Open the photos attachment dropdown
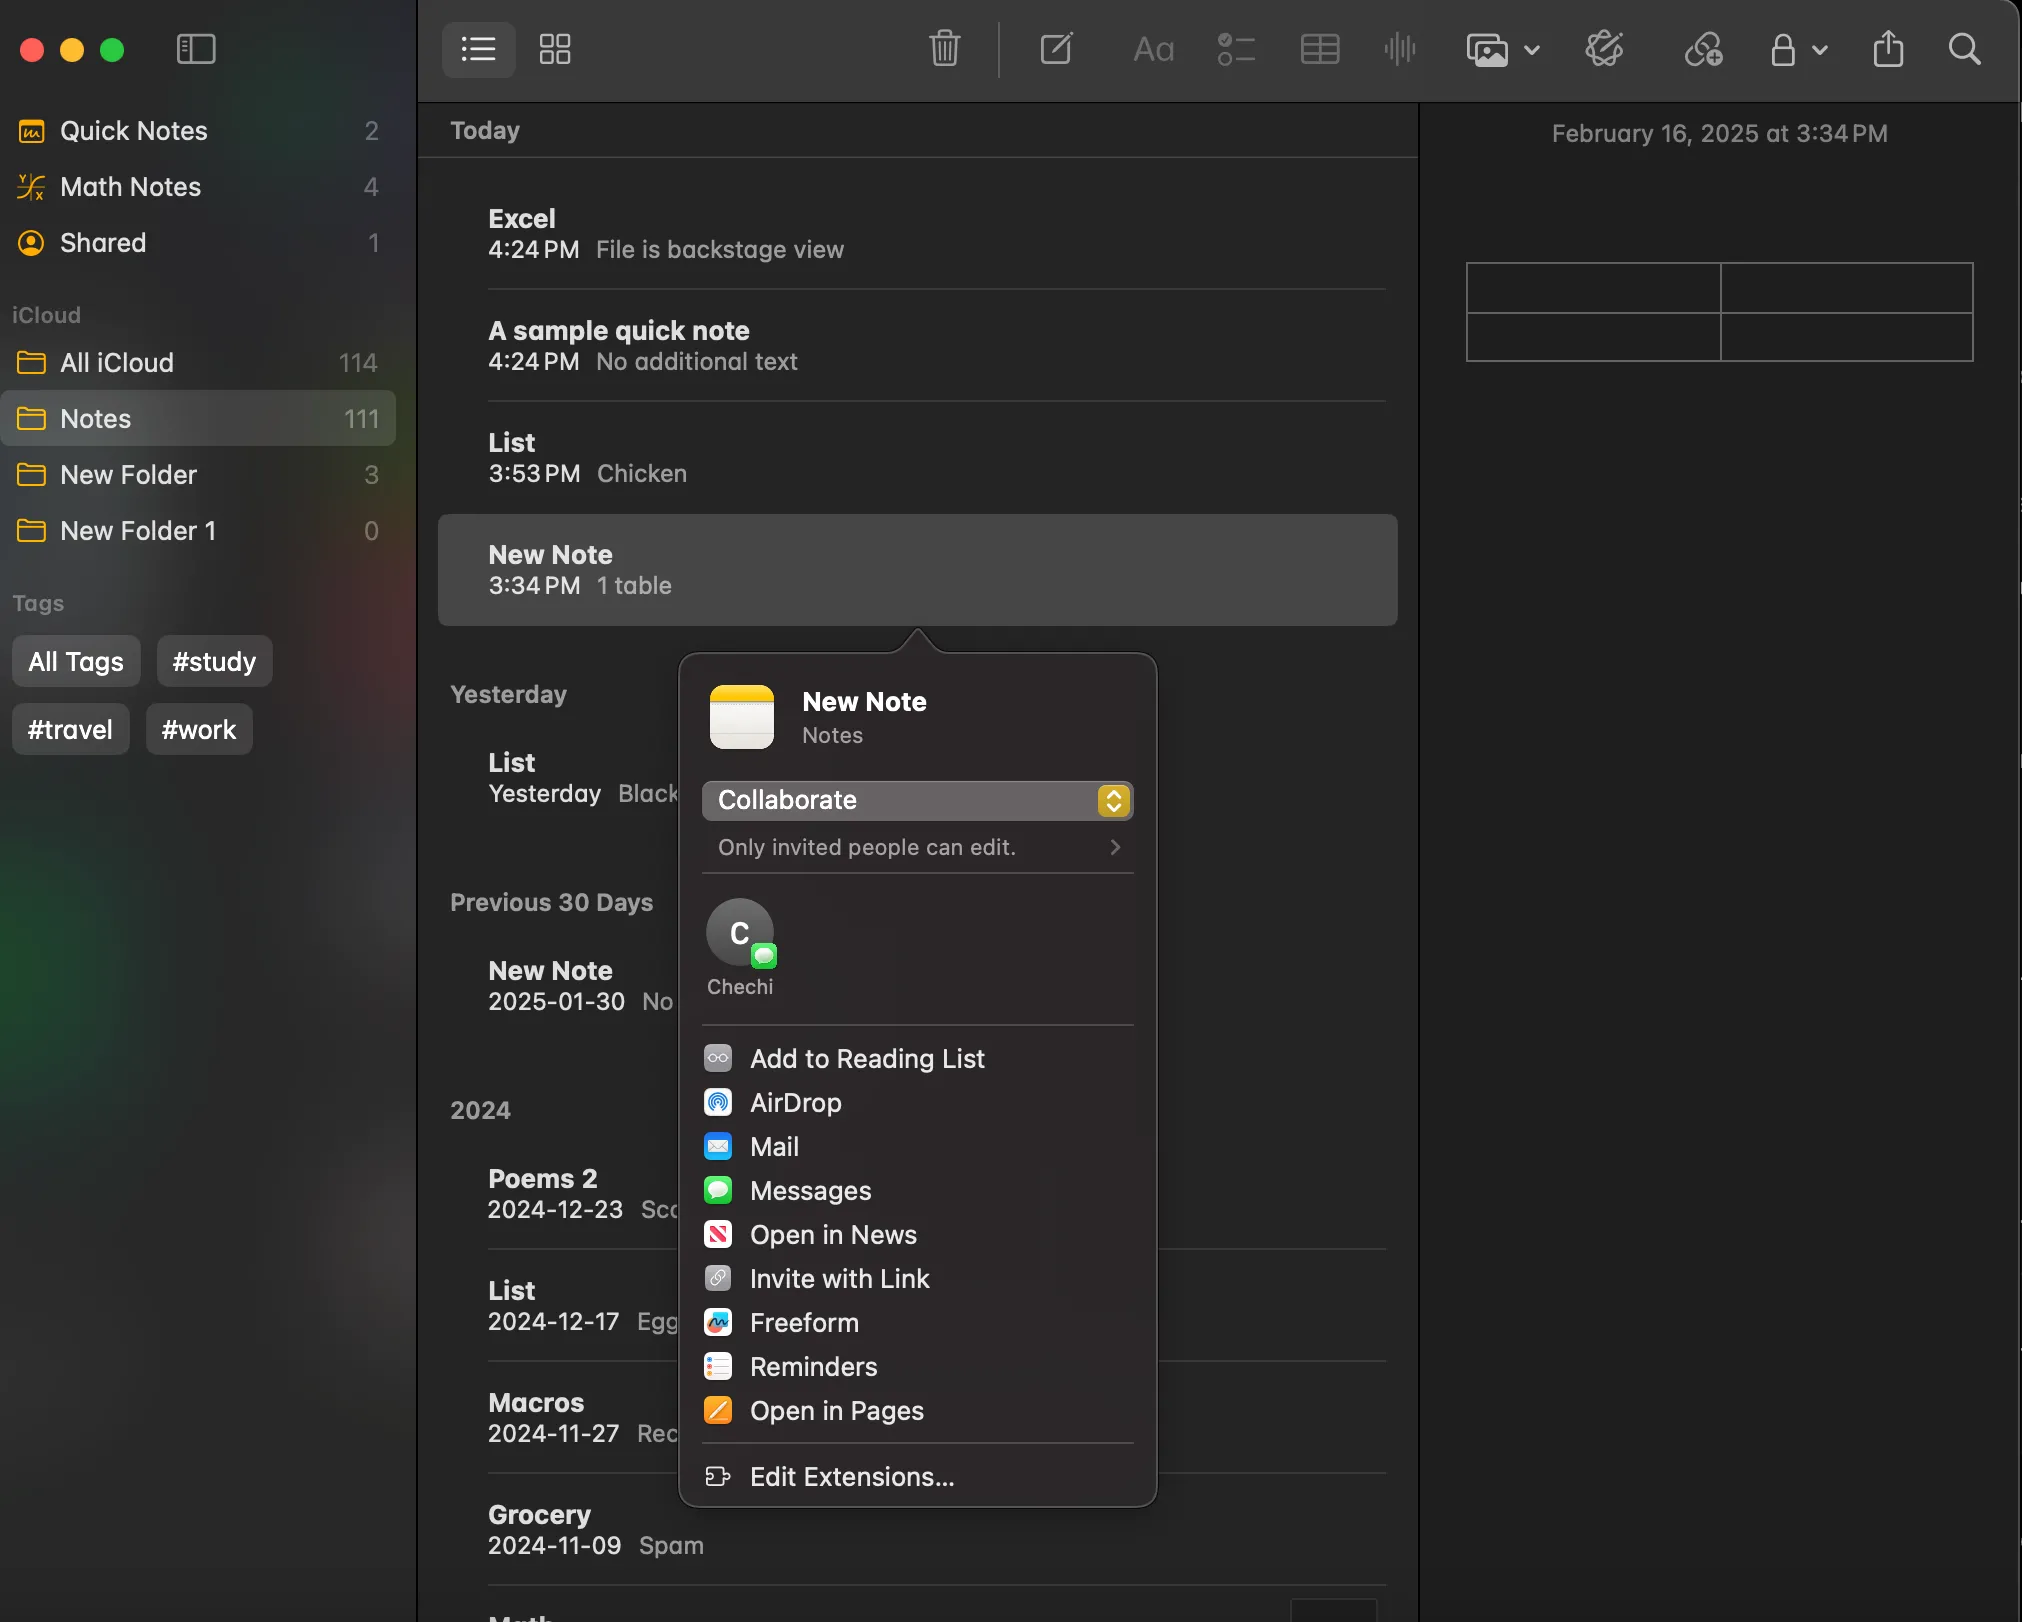This screenshot has width=2022, height=1622. point(1530,51)
